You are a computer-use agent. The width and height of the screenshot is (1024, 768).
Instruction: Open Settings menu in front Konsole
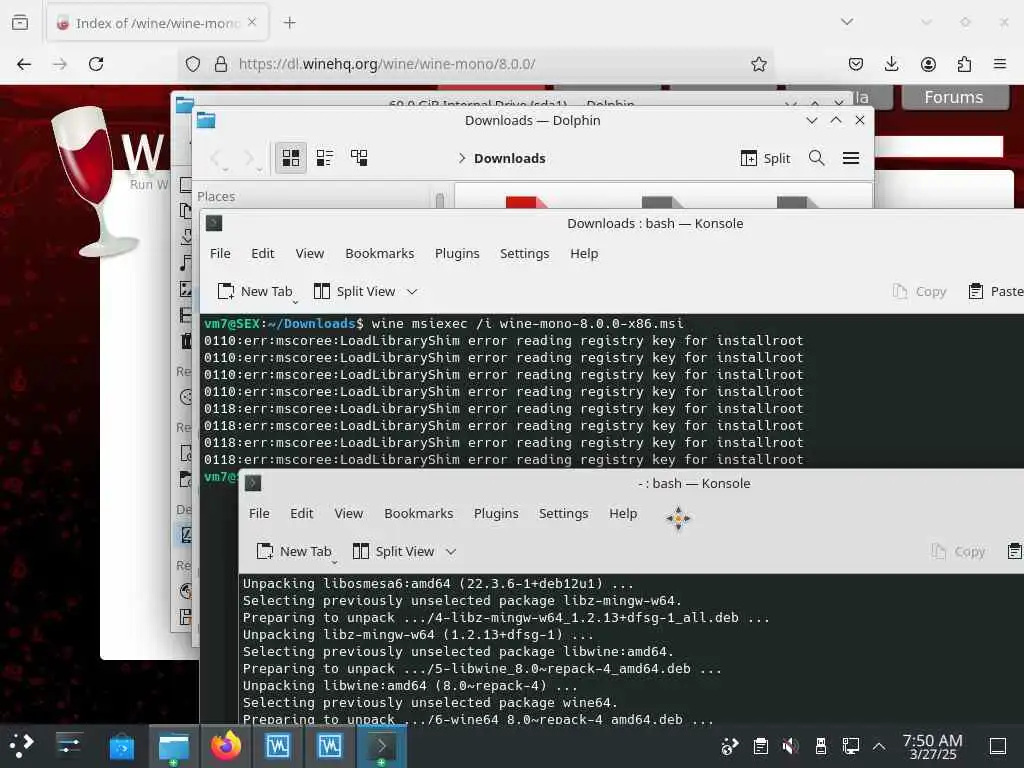click(x=564, y=513)
